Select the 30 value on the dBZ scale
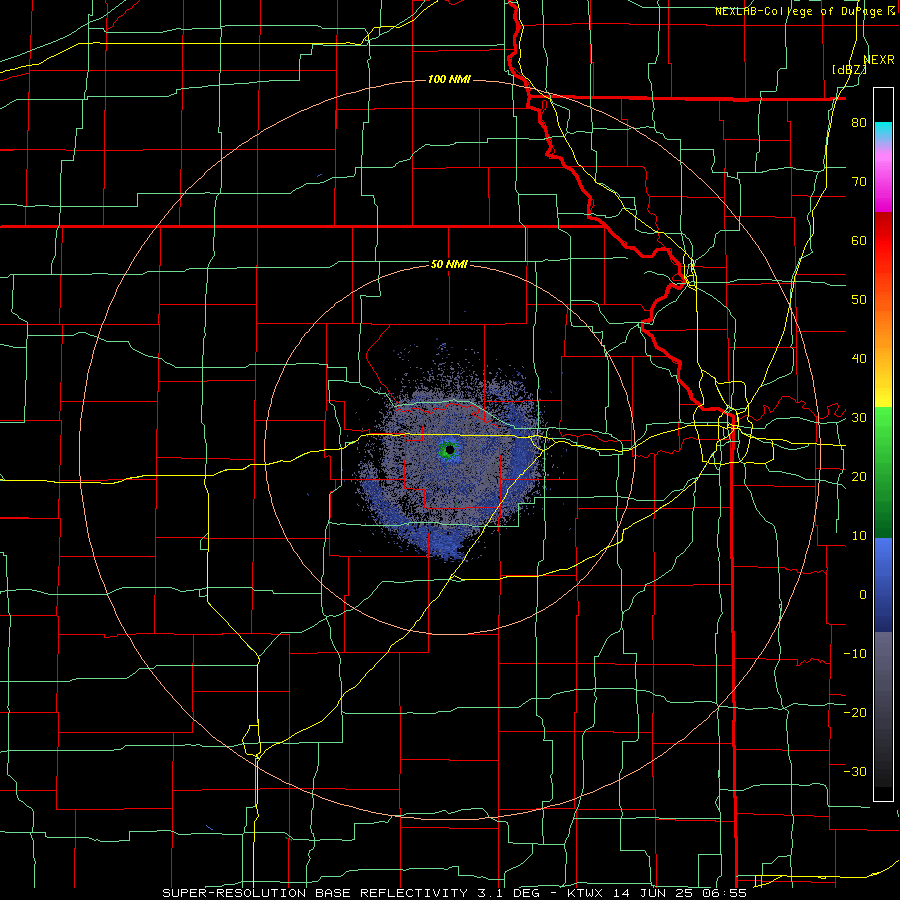The height and width of the screenshot is (900, 900). click(x=859, y=418)
